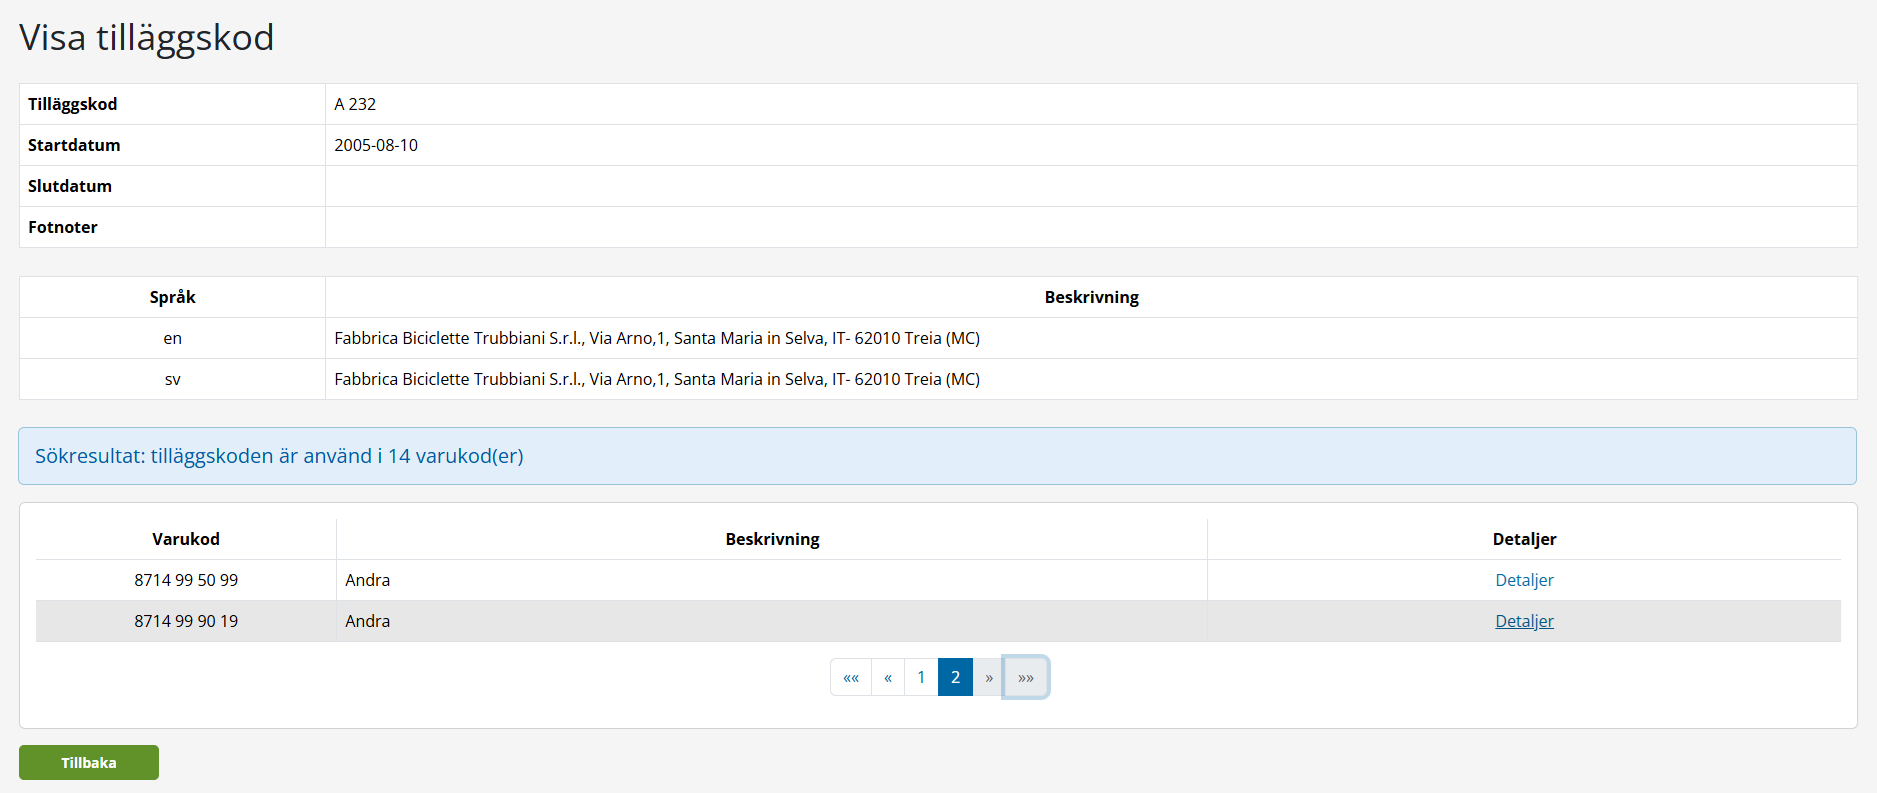Click varukod cell 8714 99 50 99
Screen dimensions: 1877x793
tap(186, 580)
